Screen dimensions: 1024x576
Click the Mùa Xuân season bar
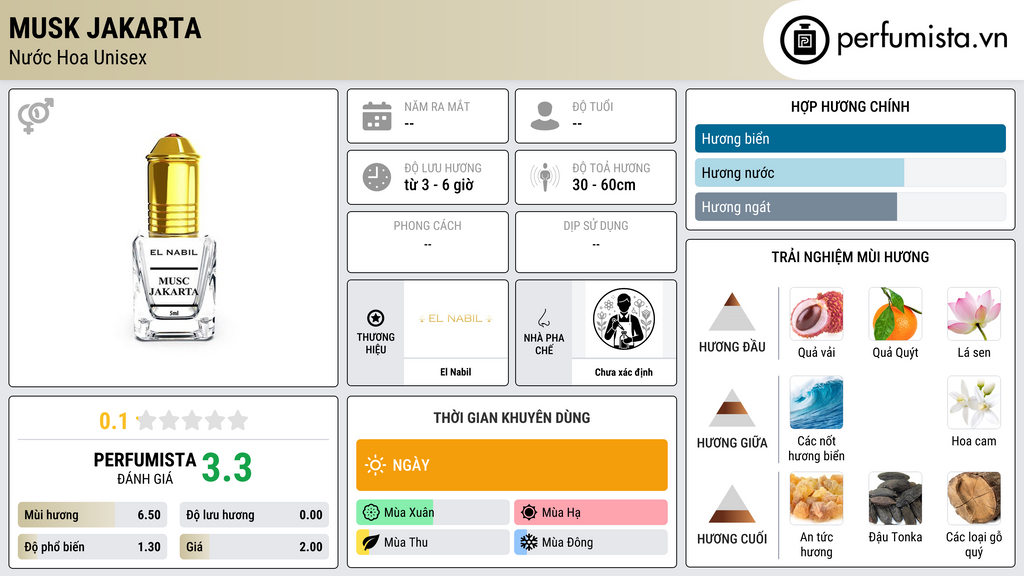click(x=432, y=513)
